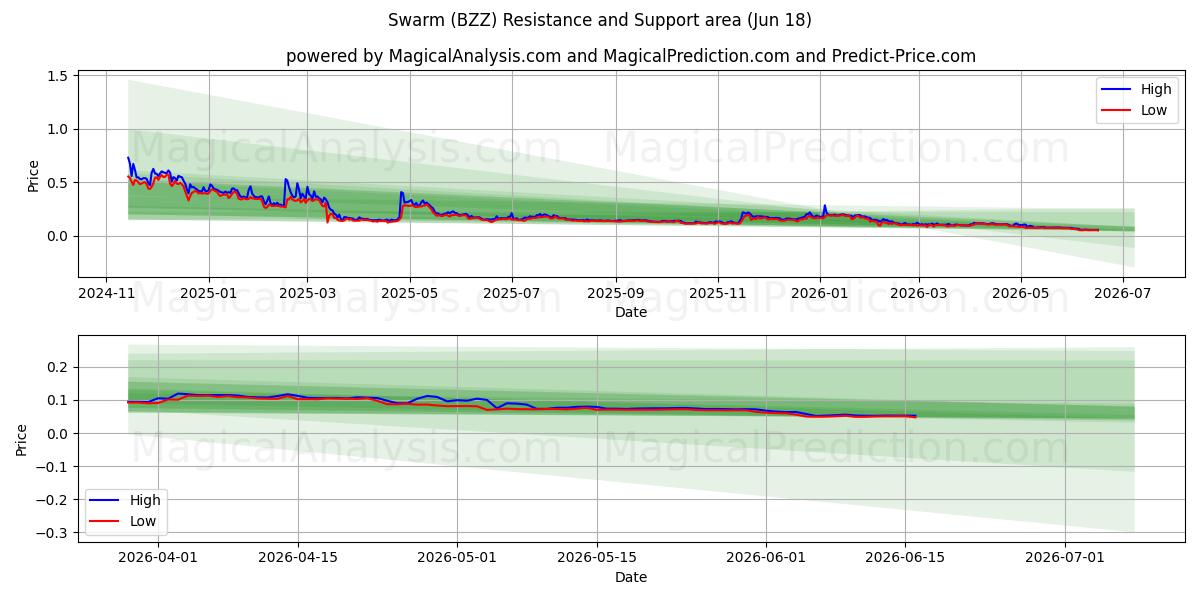Click the '2025-05' x-axis label

pos(410,294)
